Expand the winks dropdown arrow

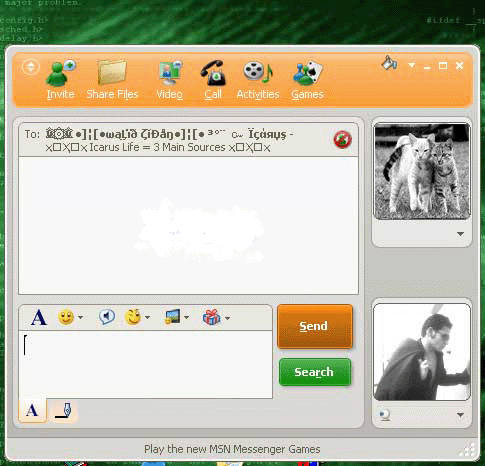147,317
